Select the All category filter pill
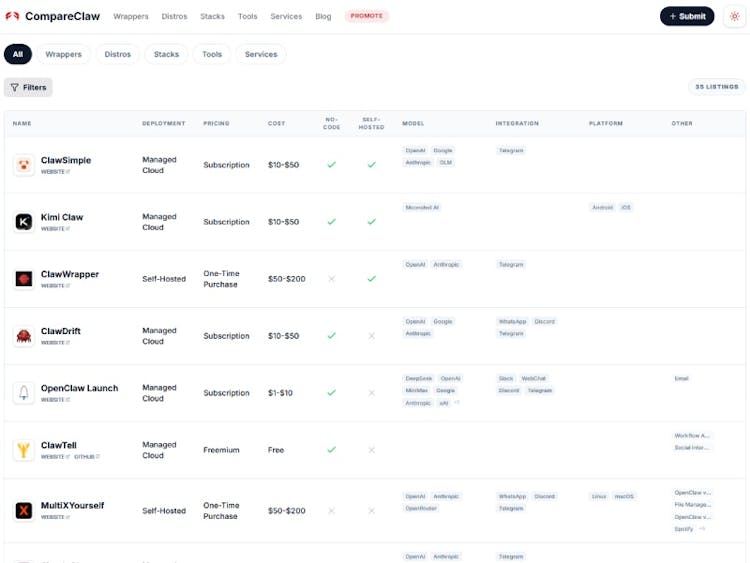 pos(18,54)
